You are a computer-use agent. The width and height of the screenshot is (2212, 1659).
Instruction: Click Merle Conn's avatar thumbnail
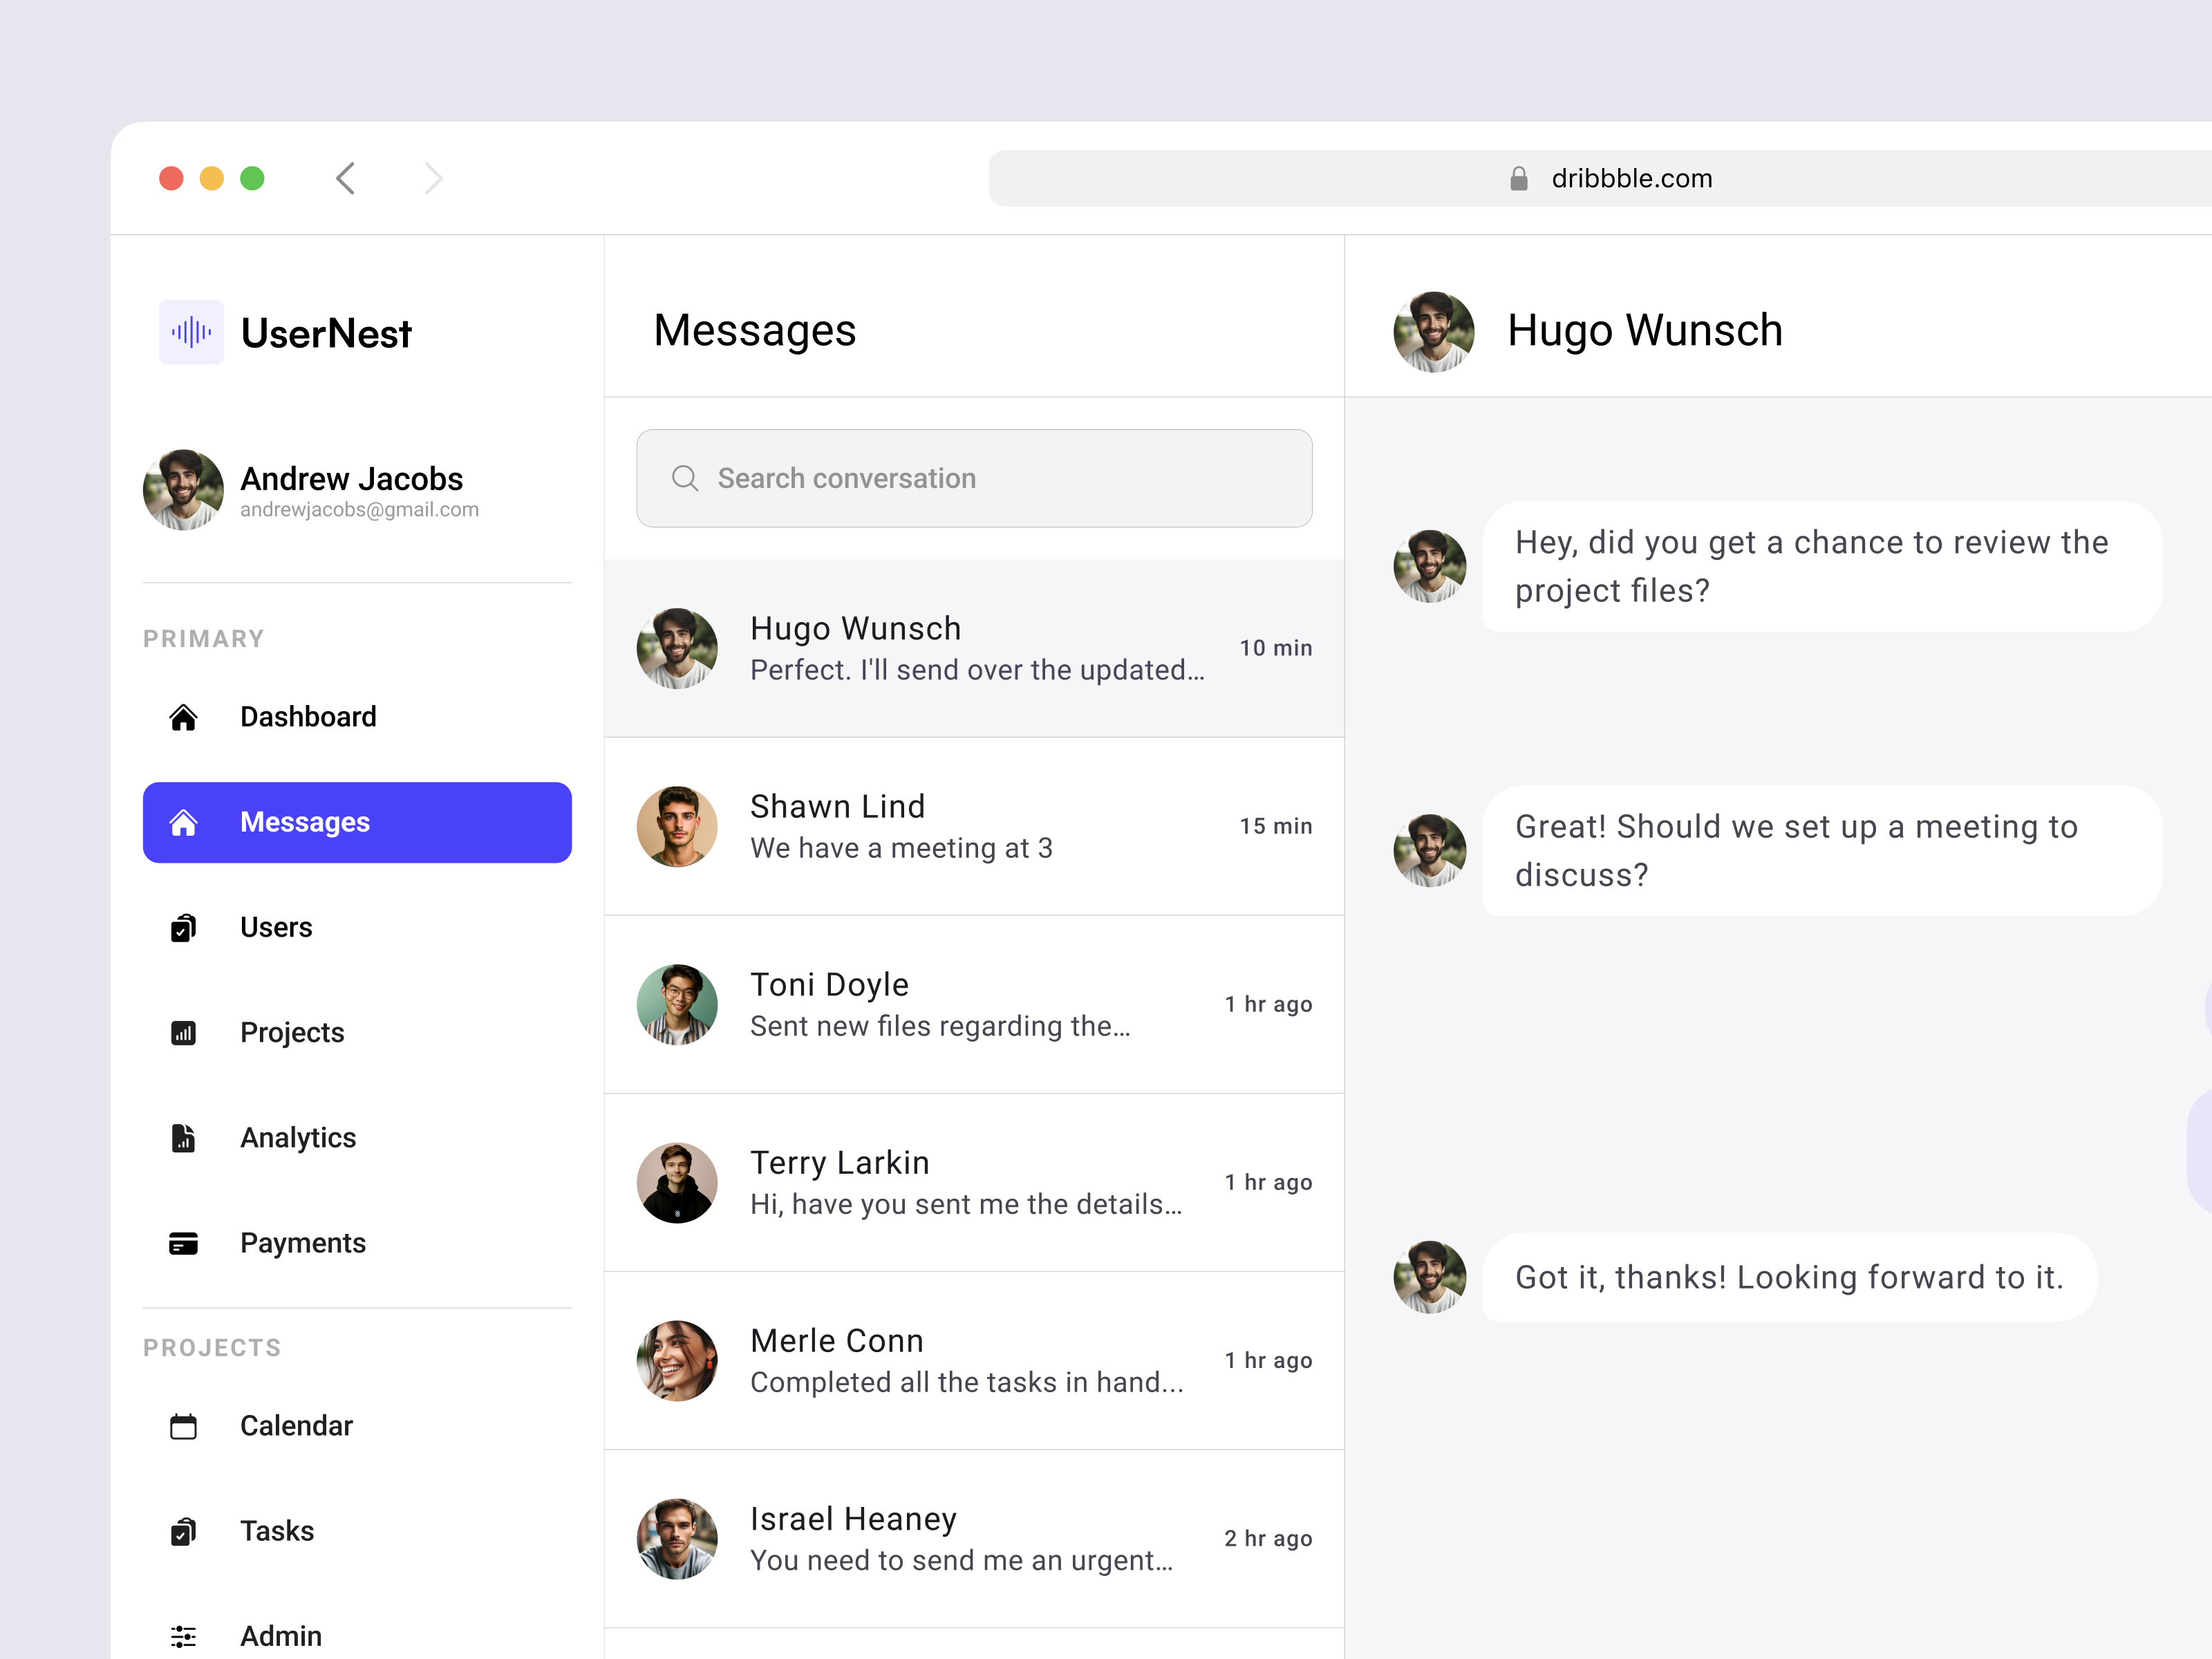677,1361
